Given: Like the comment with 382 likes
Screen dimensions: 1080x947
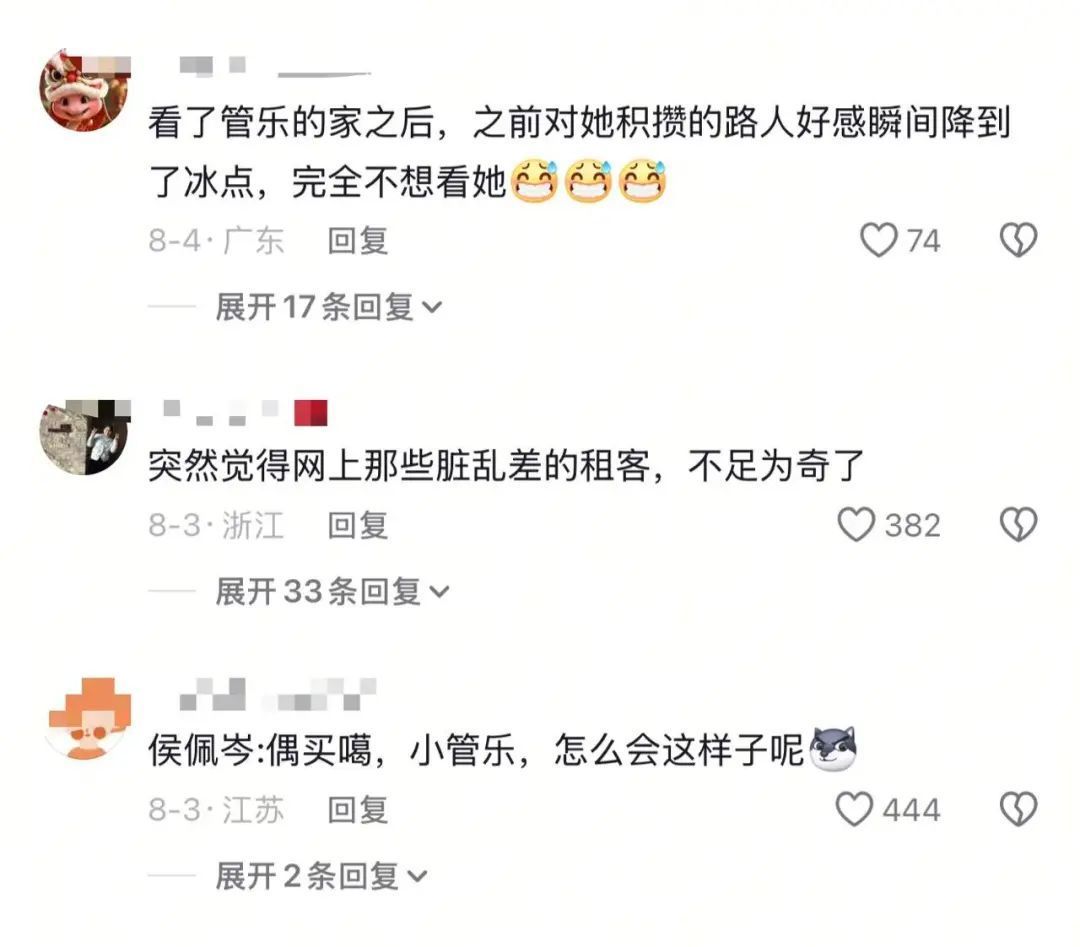Looking at the screenshot, I should (x=856, y=524).
